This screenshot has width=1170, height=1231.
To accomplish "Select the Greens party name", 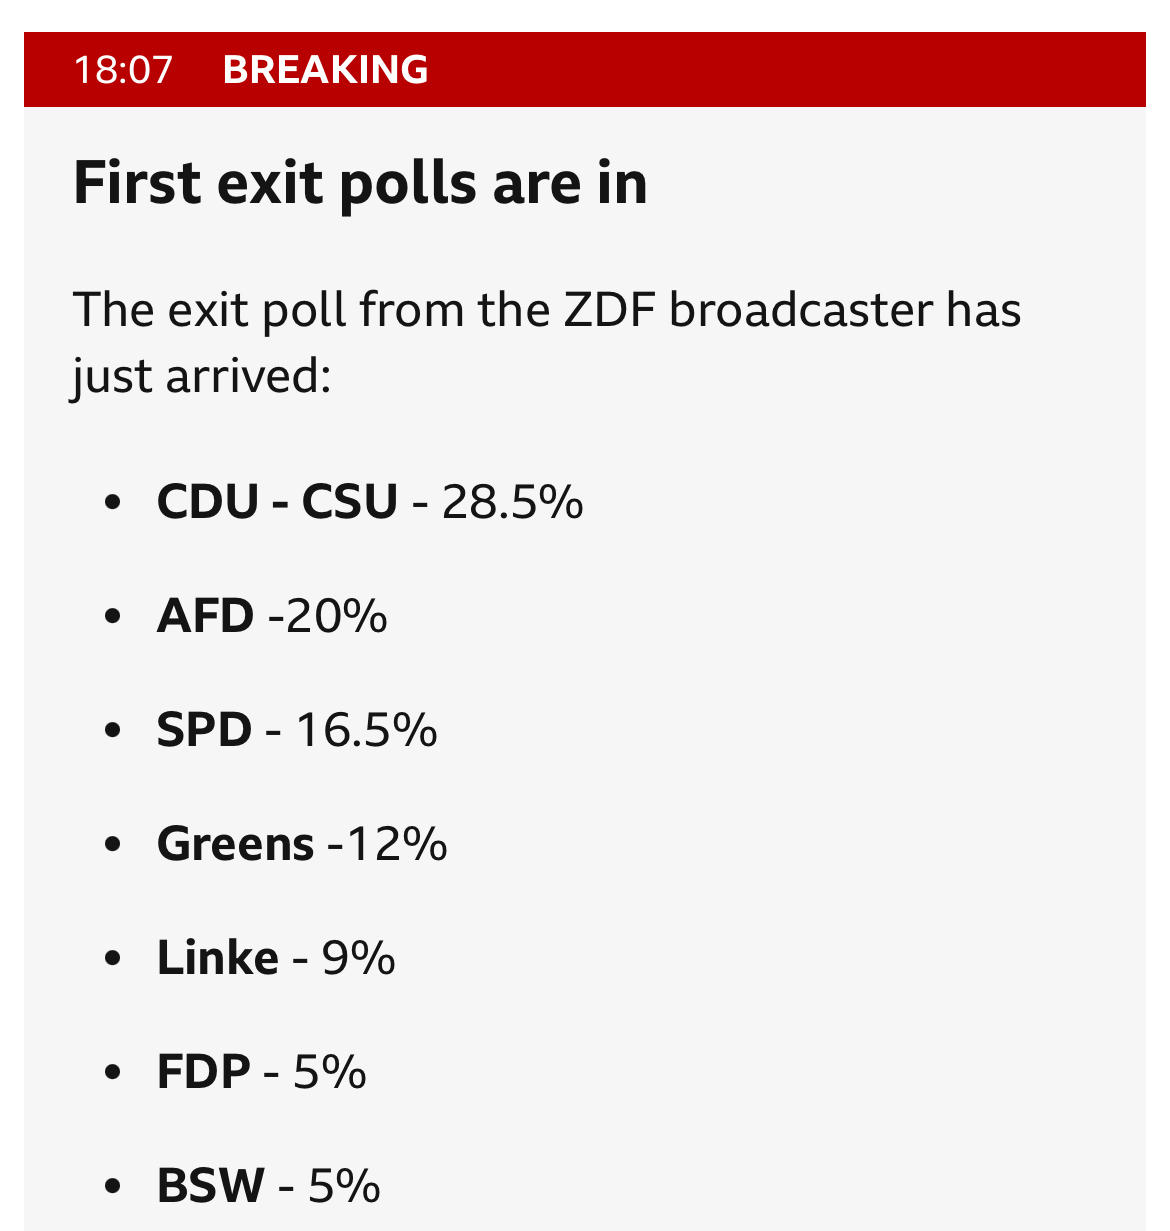I will pos(235,844).
